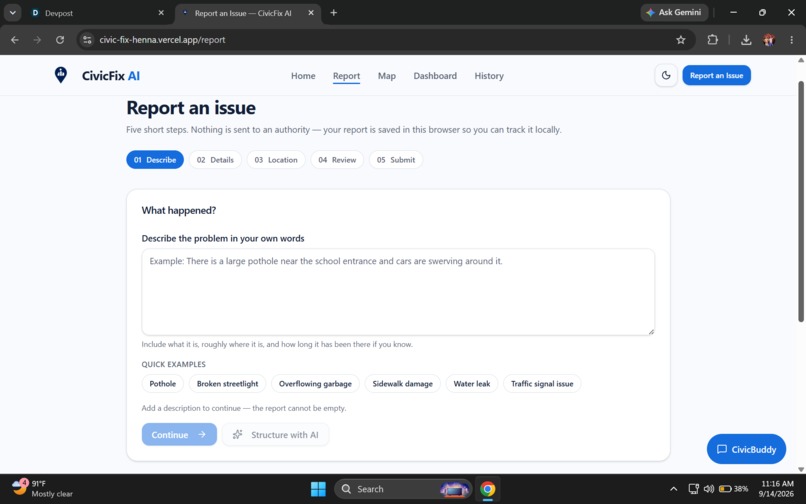
Task: Open the network icon in the system tray
Action: coord(693,489)
